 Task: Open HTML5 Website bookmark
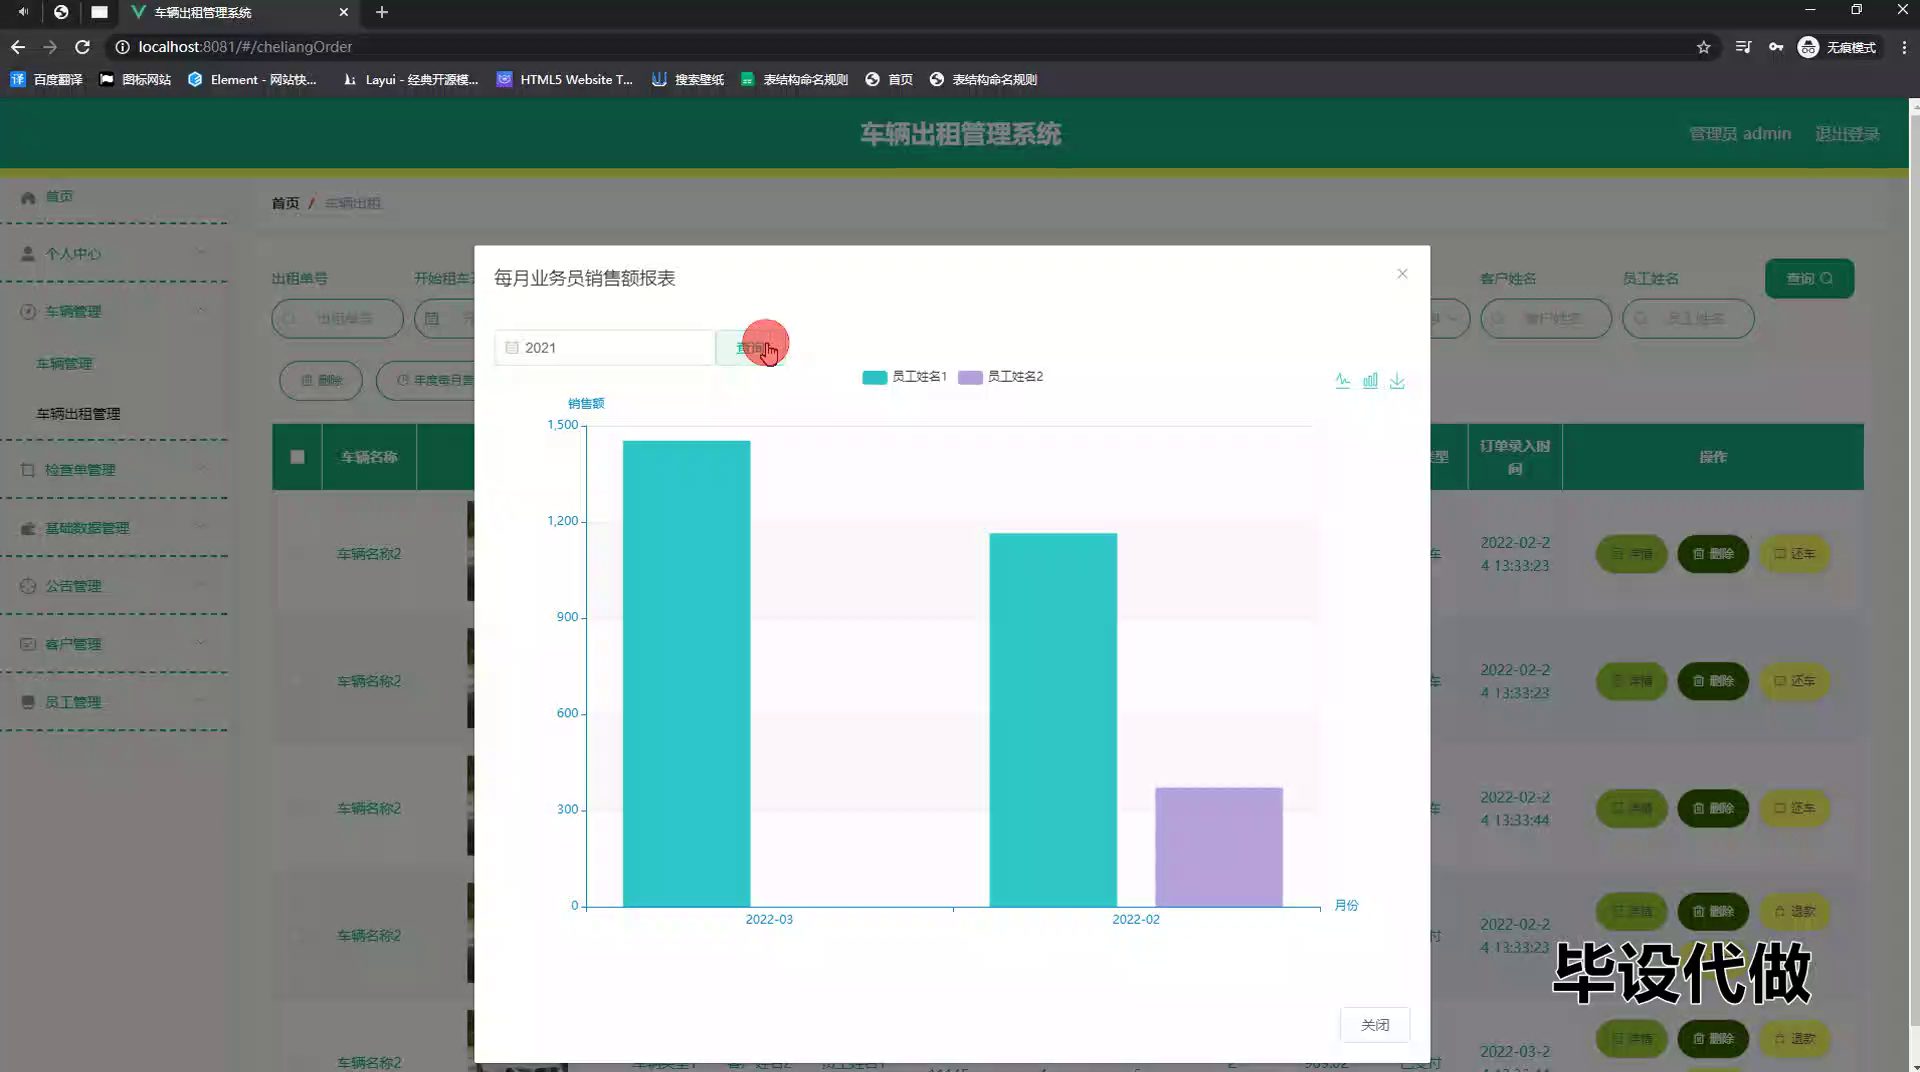[565, 79]
